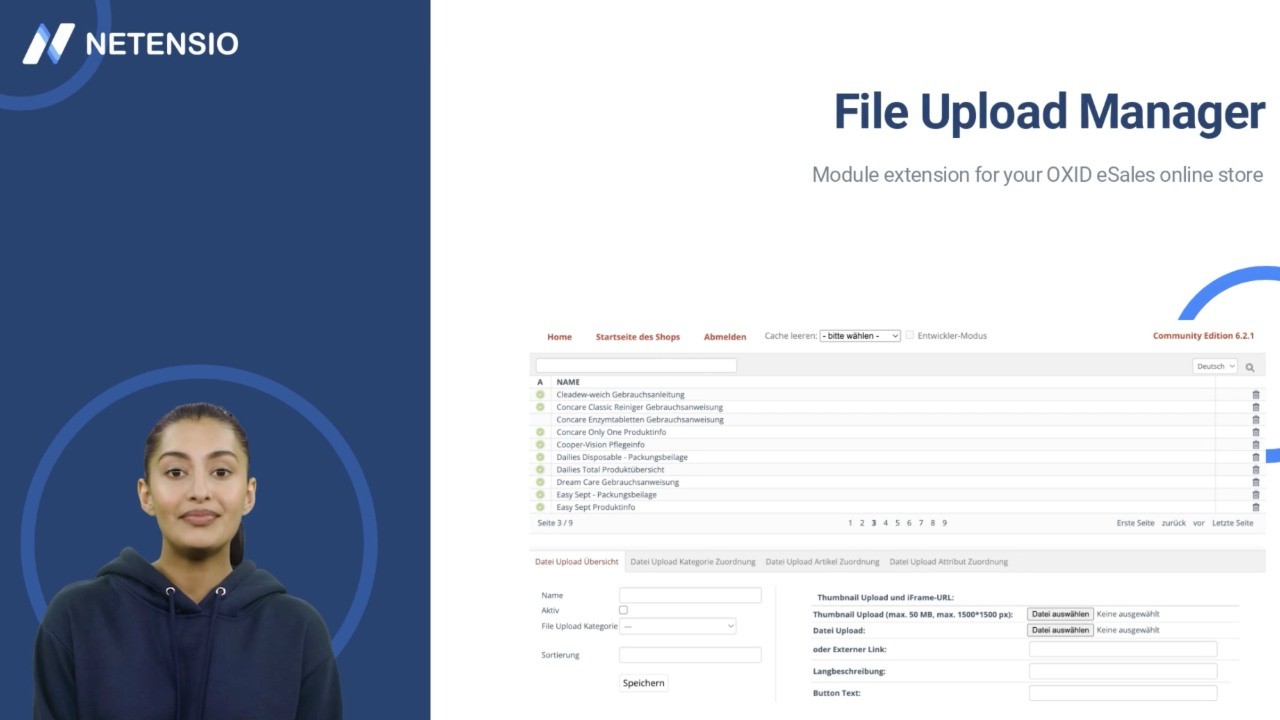The width and height of the screenshot is (1280, 720).
Task: Open the Deutsch language dropdown
Action: pos(1215,367)
